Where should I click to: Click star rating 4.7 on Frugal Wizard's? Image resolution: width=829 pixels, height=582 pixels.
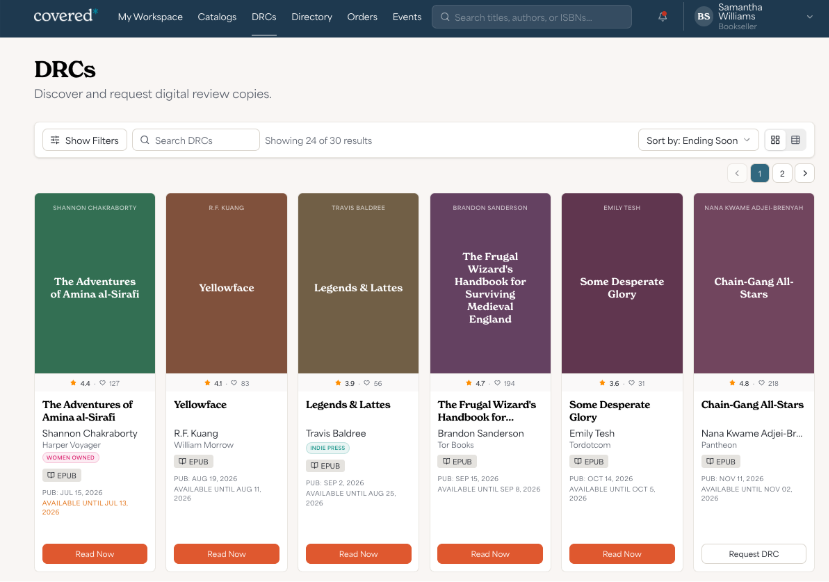point(475,383)
